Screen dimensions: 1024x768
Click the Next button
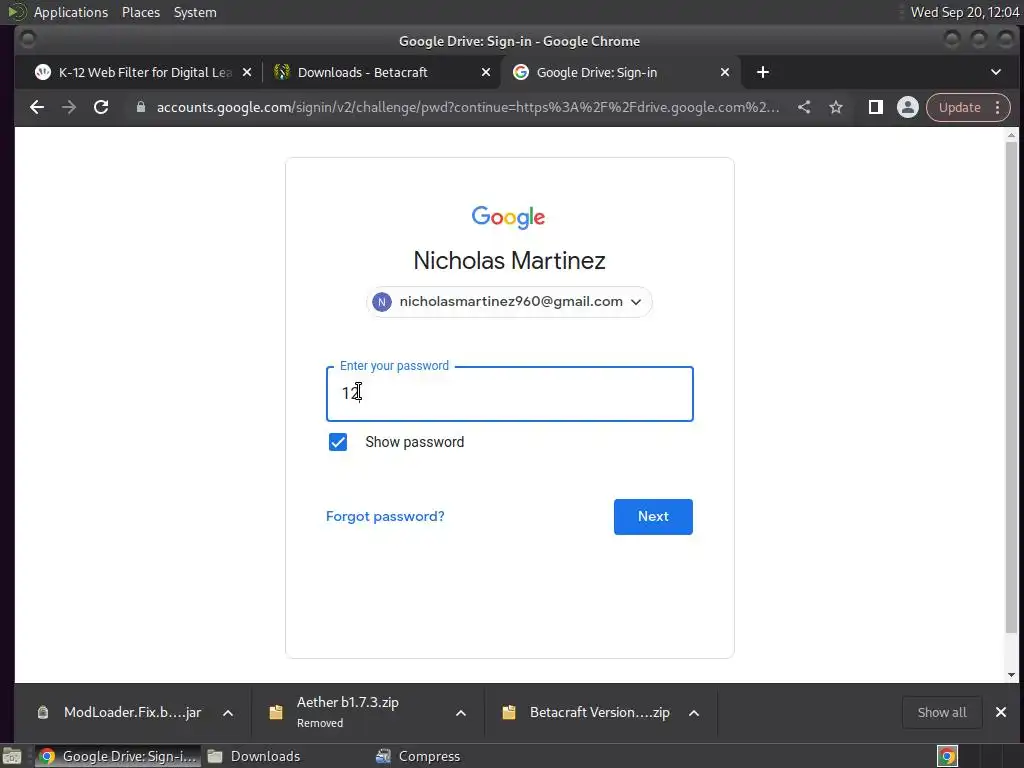[x=653, y=517]
